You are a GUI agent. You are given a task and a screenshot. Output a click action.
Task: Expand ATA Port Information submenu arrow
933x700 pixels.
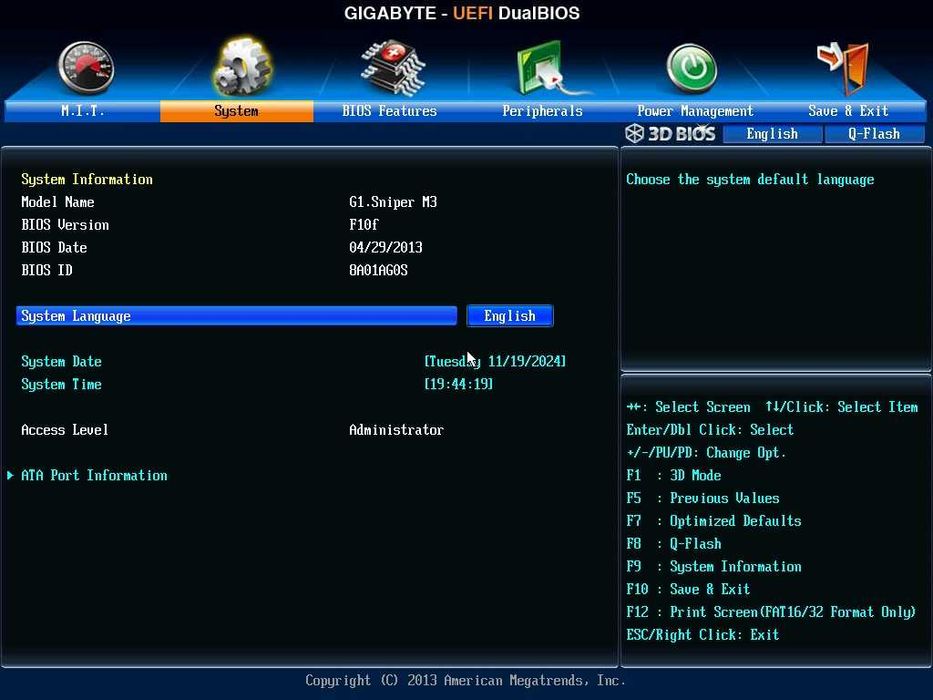coord(10,475)
